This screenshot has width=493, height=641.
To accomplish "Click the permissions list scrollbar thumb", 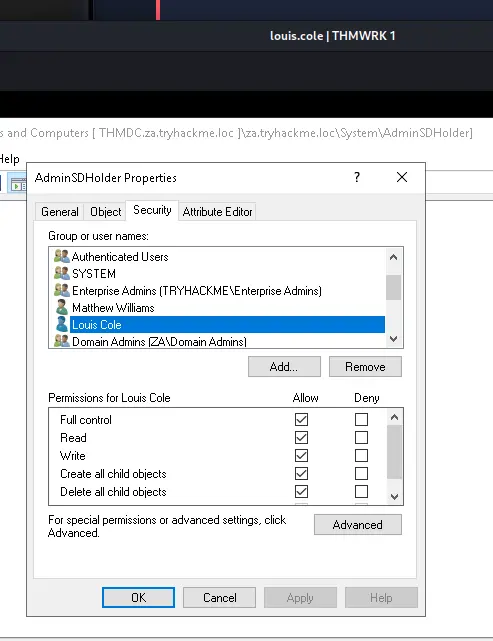I will [x=394, y=452].
